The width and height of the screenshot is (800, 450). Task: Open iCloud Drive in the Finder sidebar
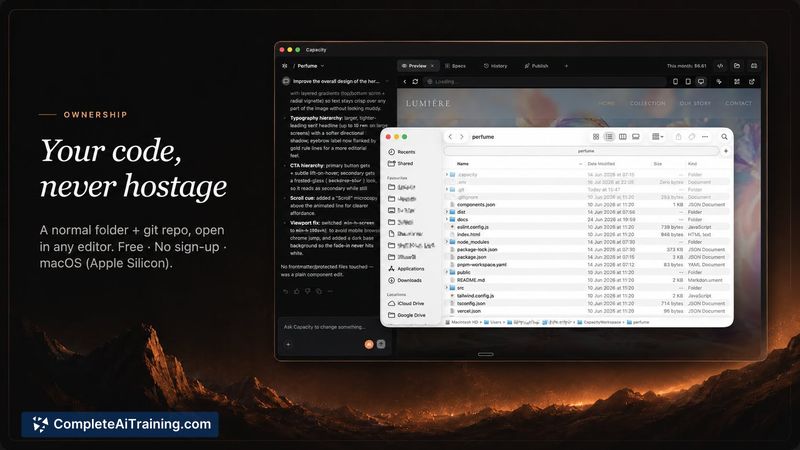tap(407, 304)
